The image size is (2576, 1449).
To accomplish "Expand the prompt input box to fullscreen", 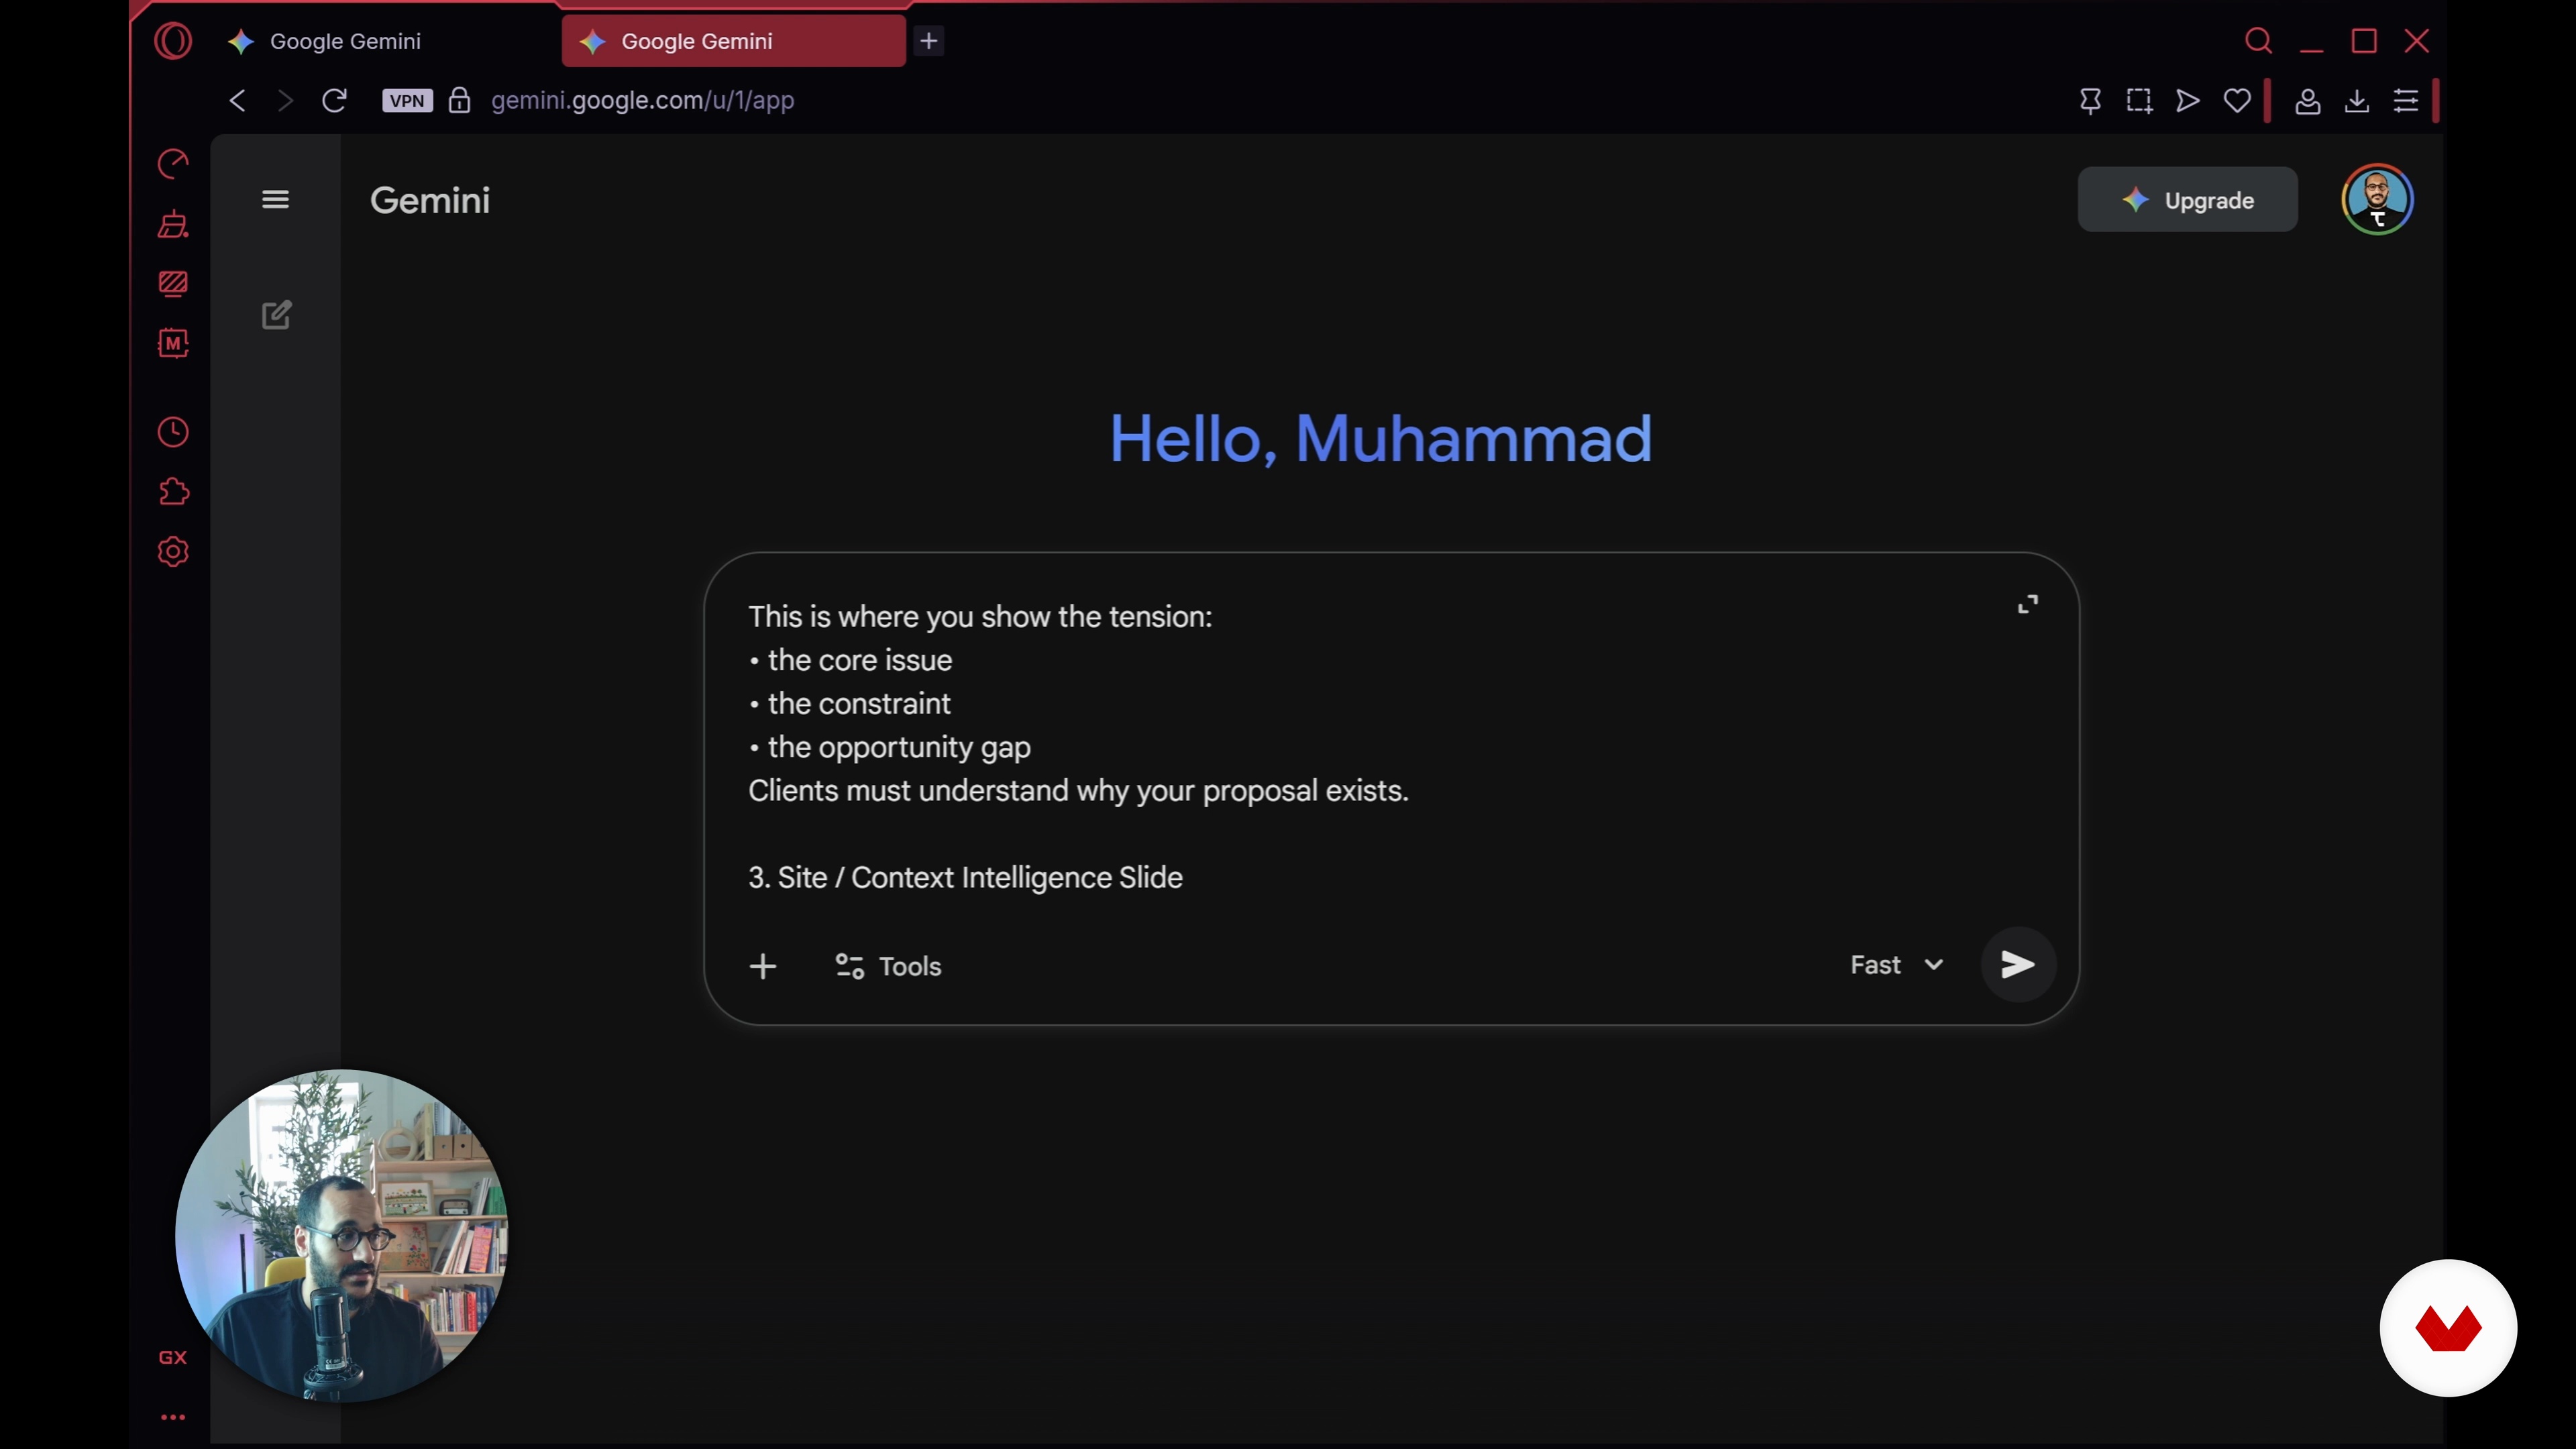I will [2027, 604].
